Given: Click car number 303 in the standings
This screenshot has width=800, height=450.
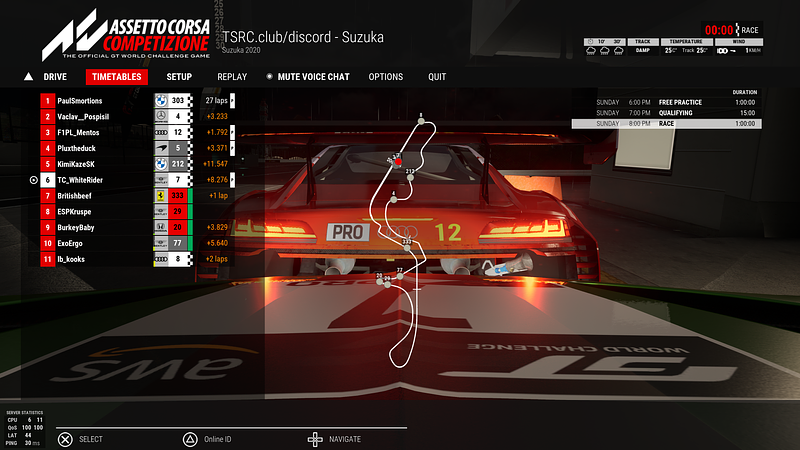Looking at the screenshot, I should click(x=178, y=101).
